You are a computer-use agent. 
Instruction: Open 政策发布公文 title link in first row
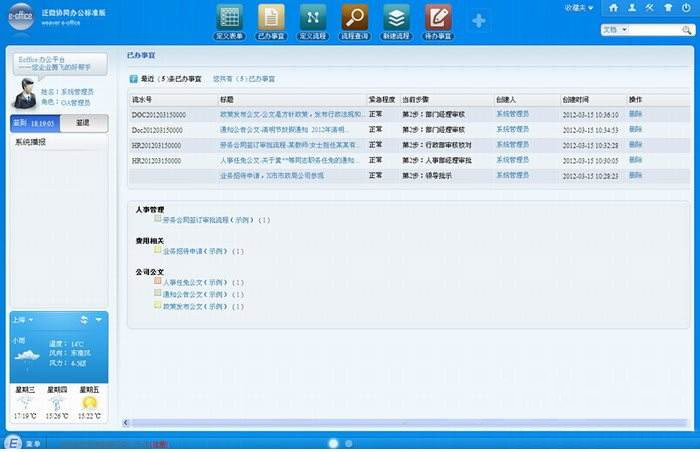[292, 115]
